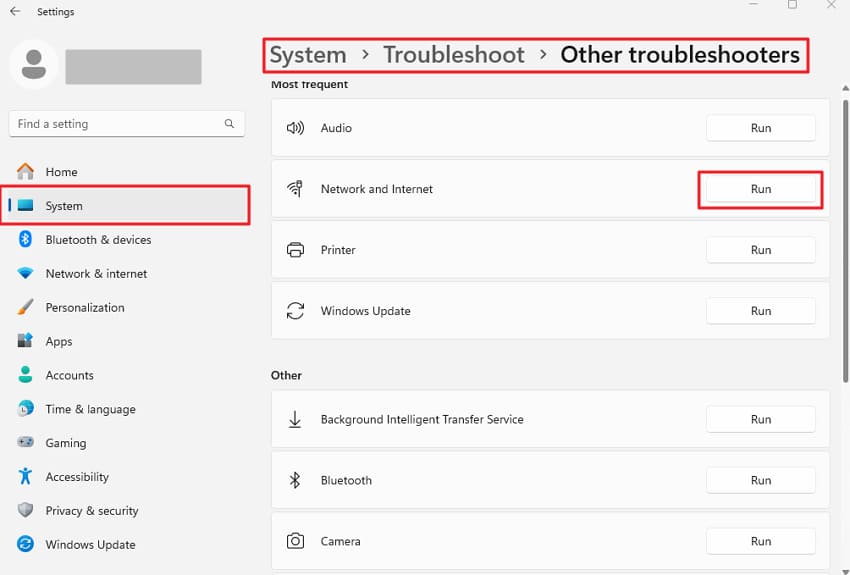Click System in the breadcrumb
The height and width of the screenshot is (575, 850).
[x=308, y=55]
